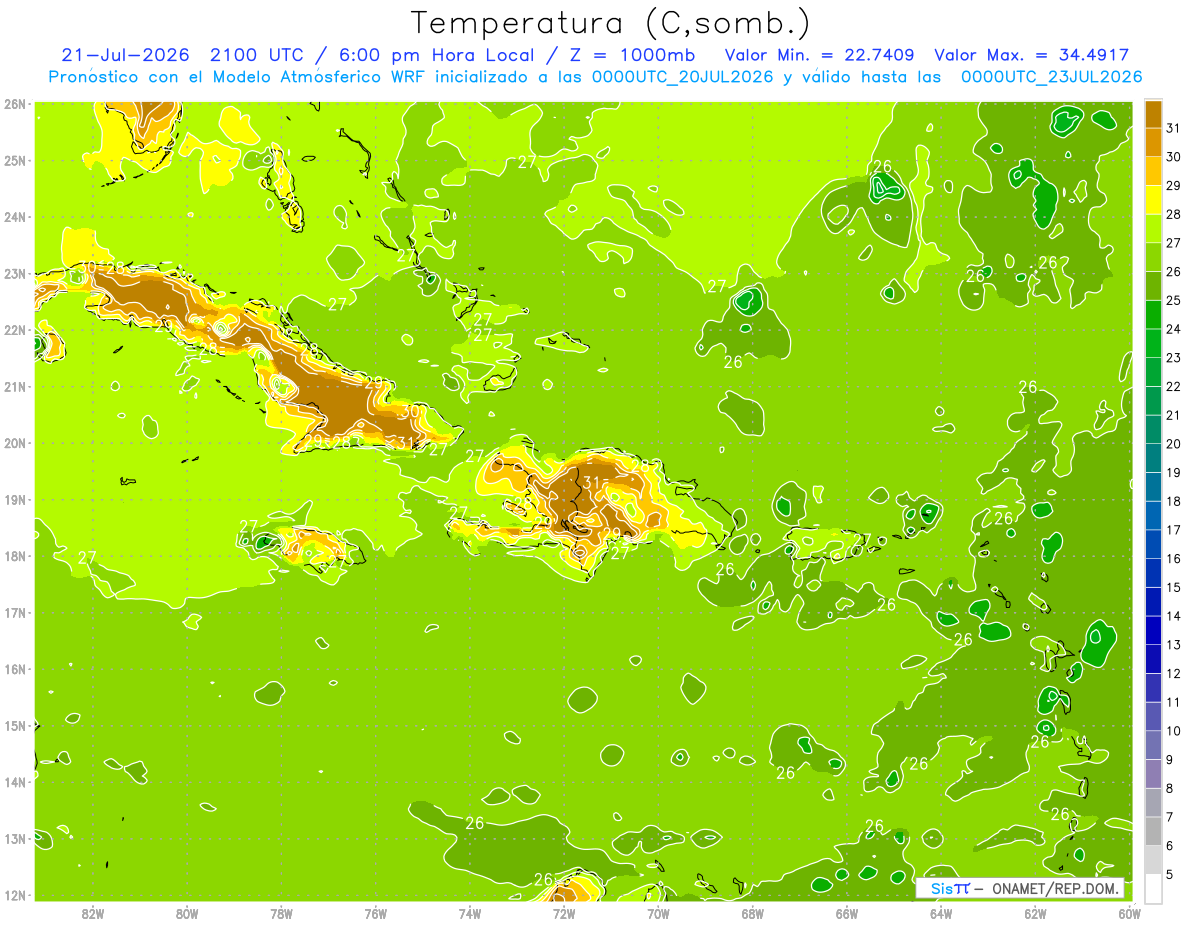Pick the yellow swatch between 28 and 29

tap(1153, 199)
